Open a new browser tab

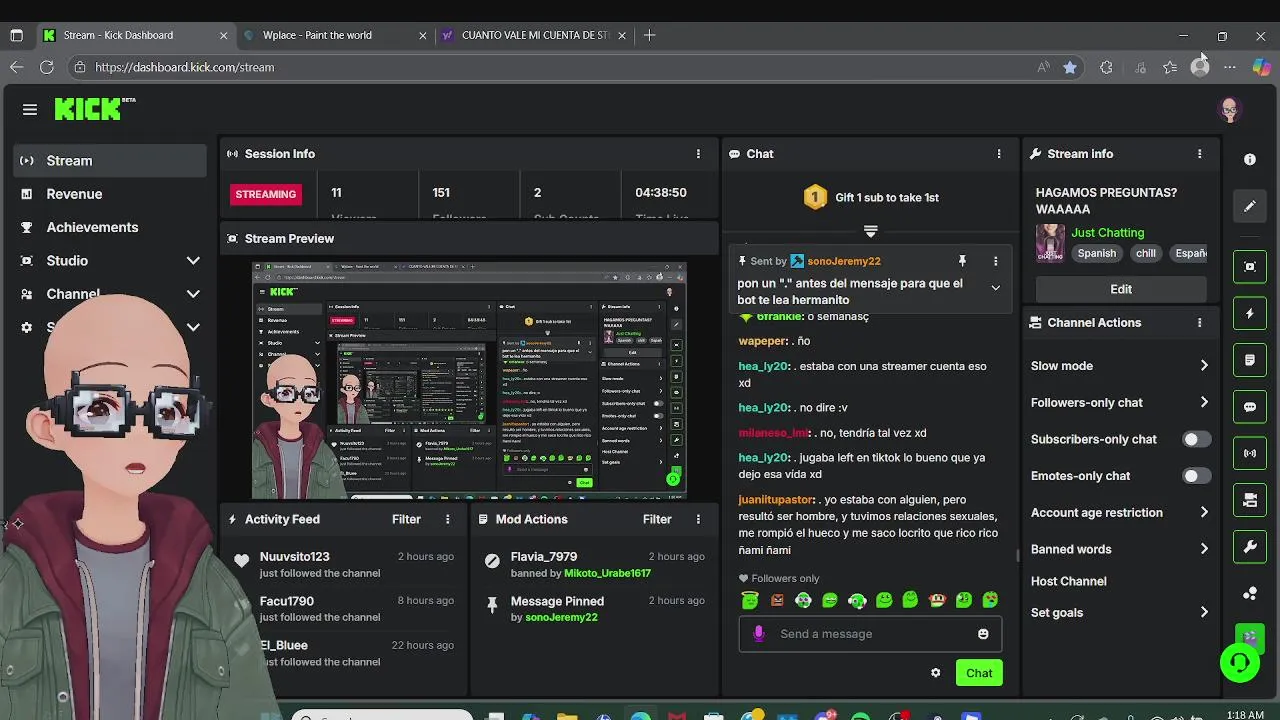point(650,35)
